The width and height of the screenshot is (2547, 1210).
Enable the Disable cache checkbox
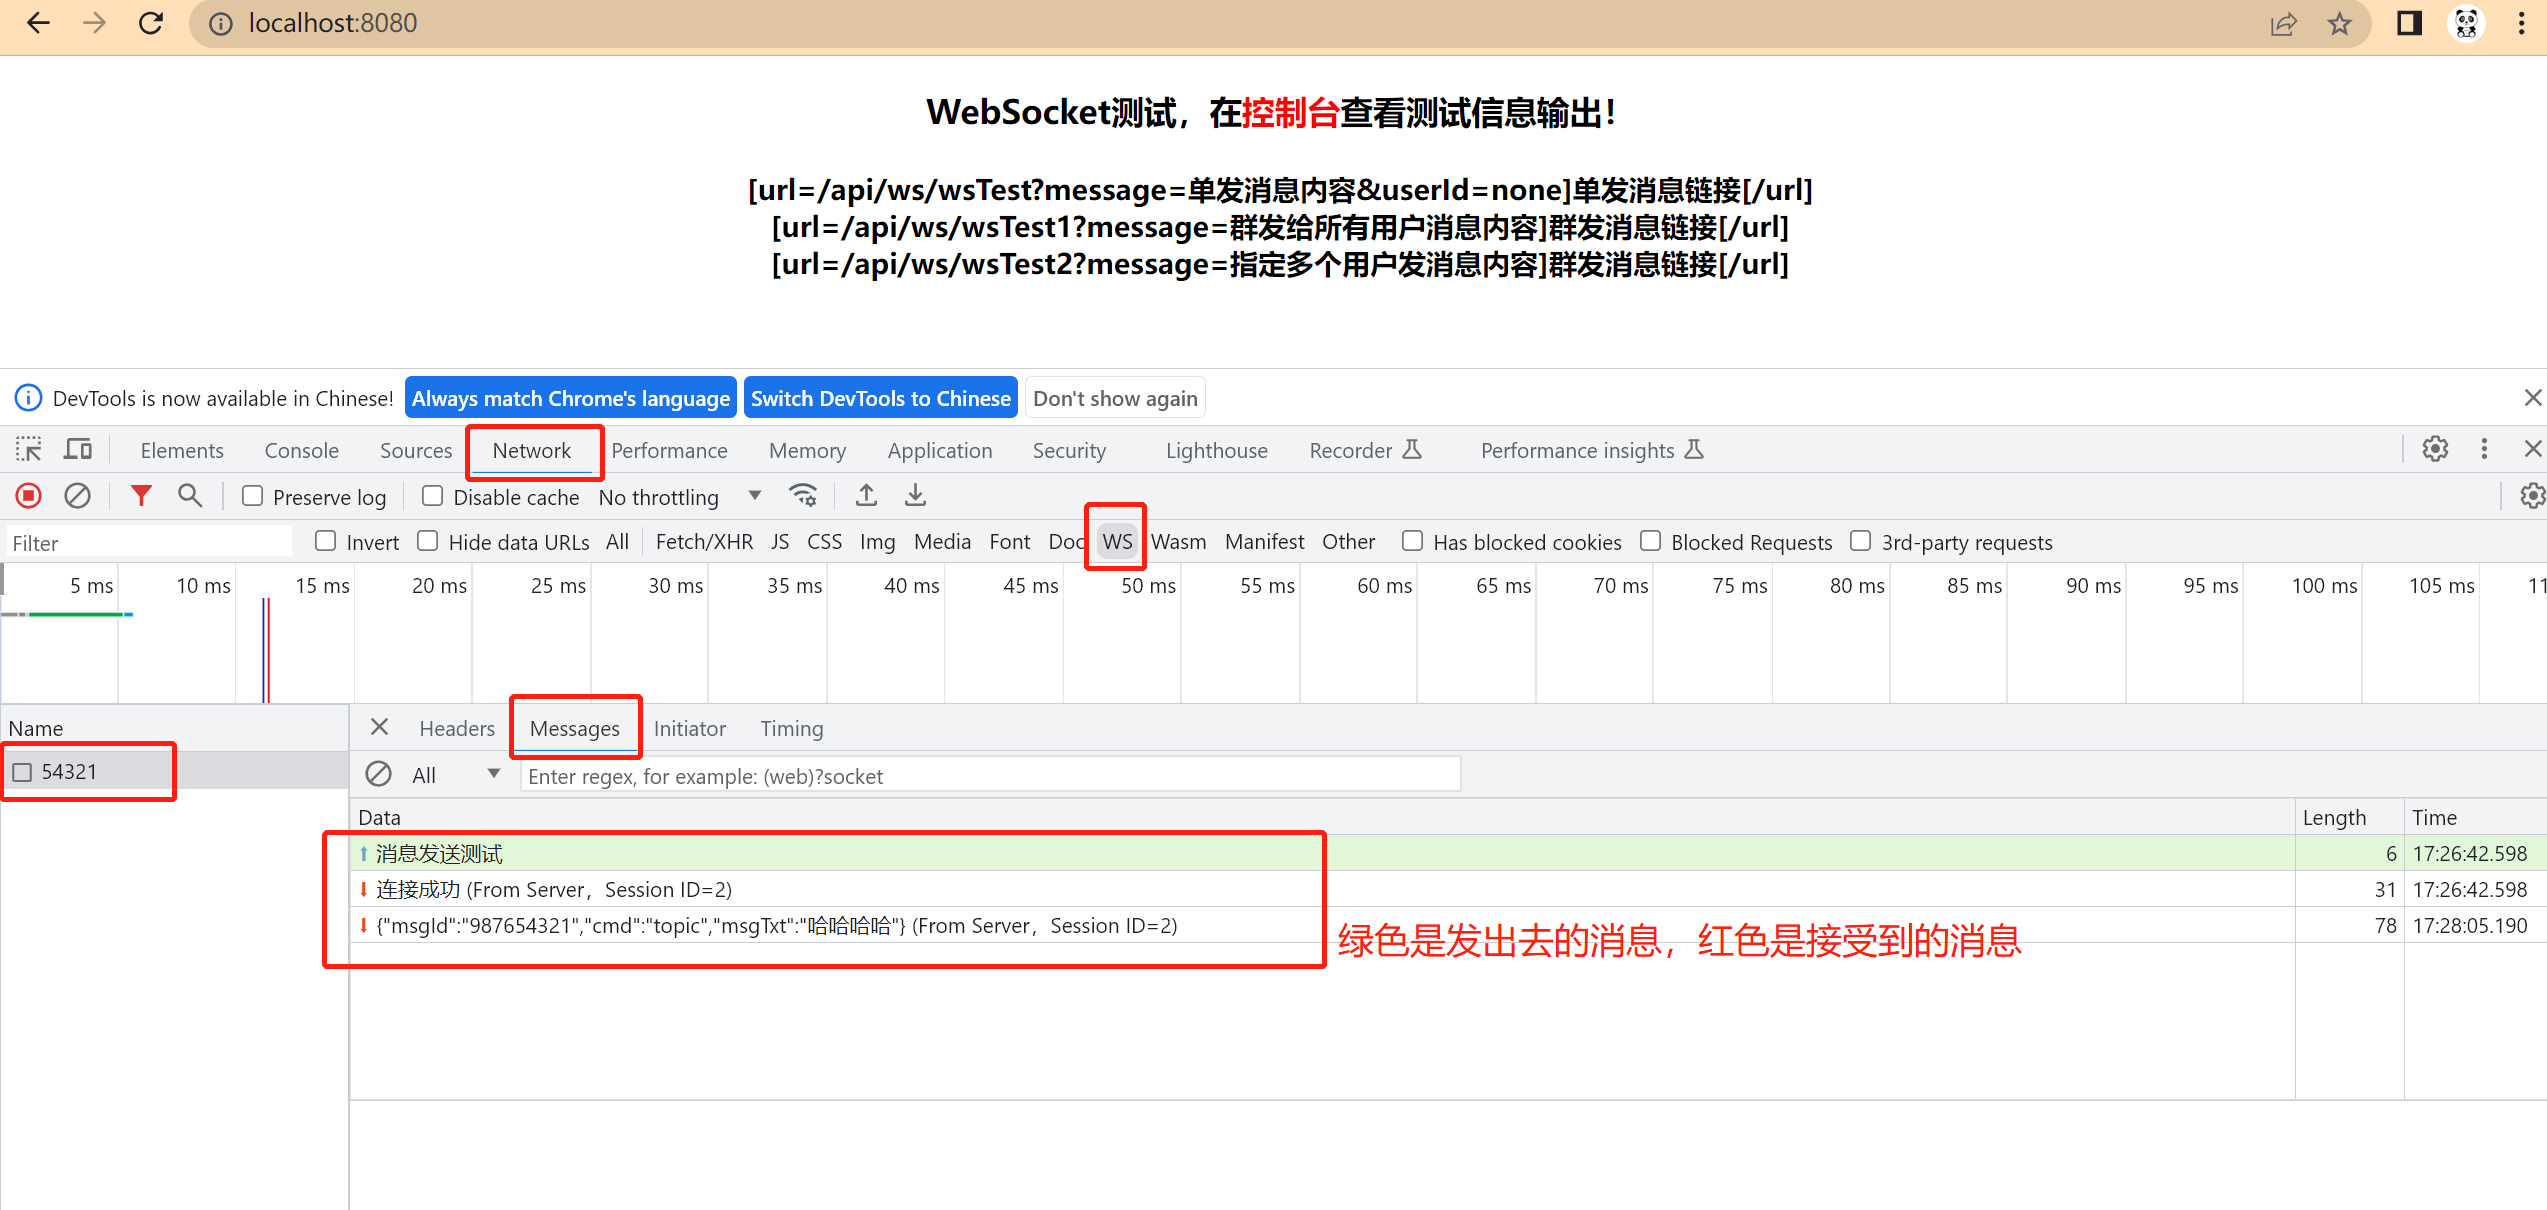[434, 497]
